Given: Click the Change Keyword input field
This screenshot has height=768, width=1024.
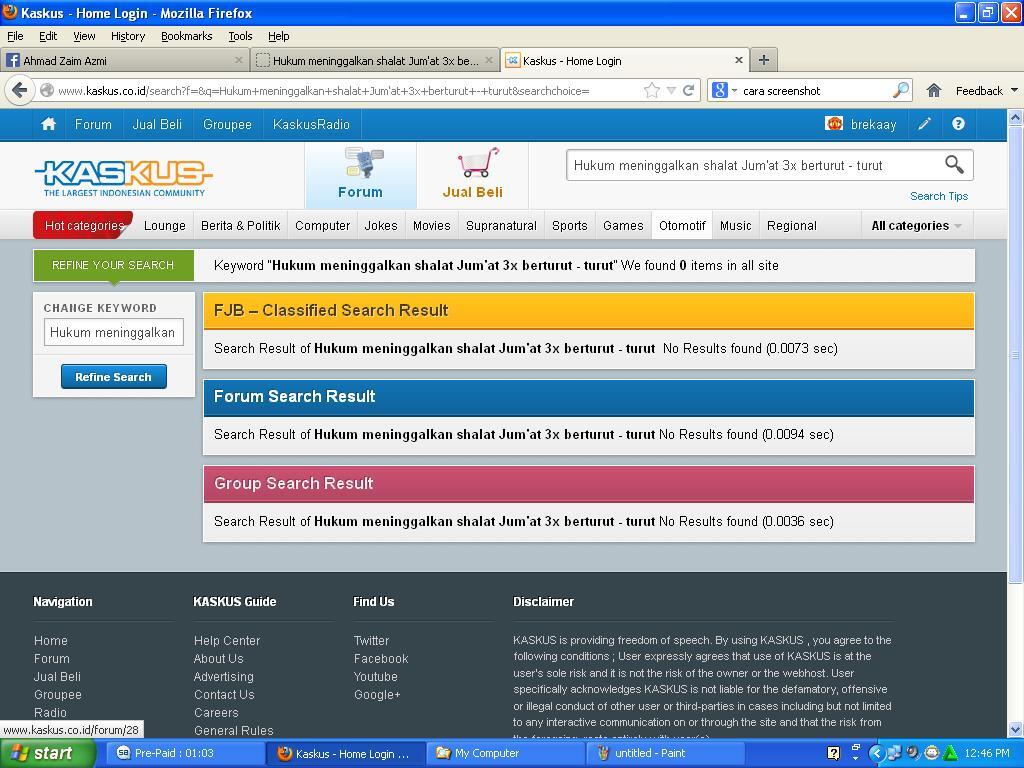Looking at the screenshot, I should 114,332.
